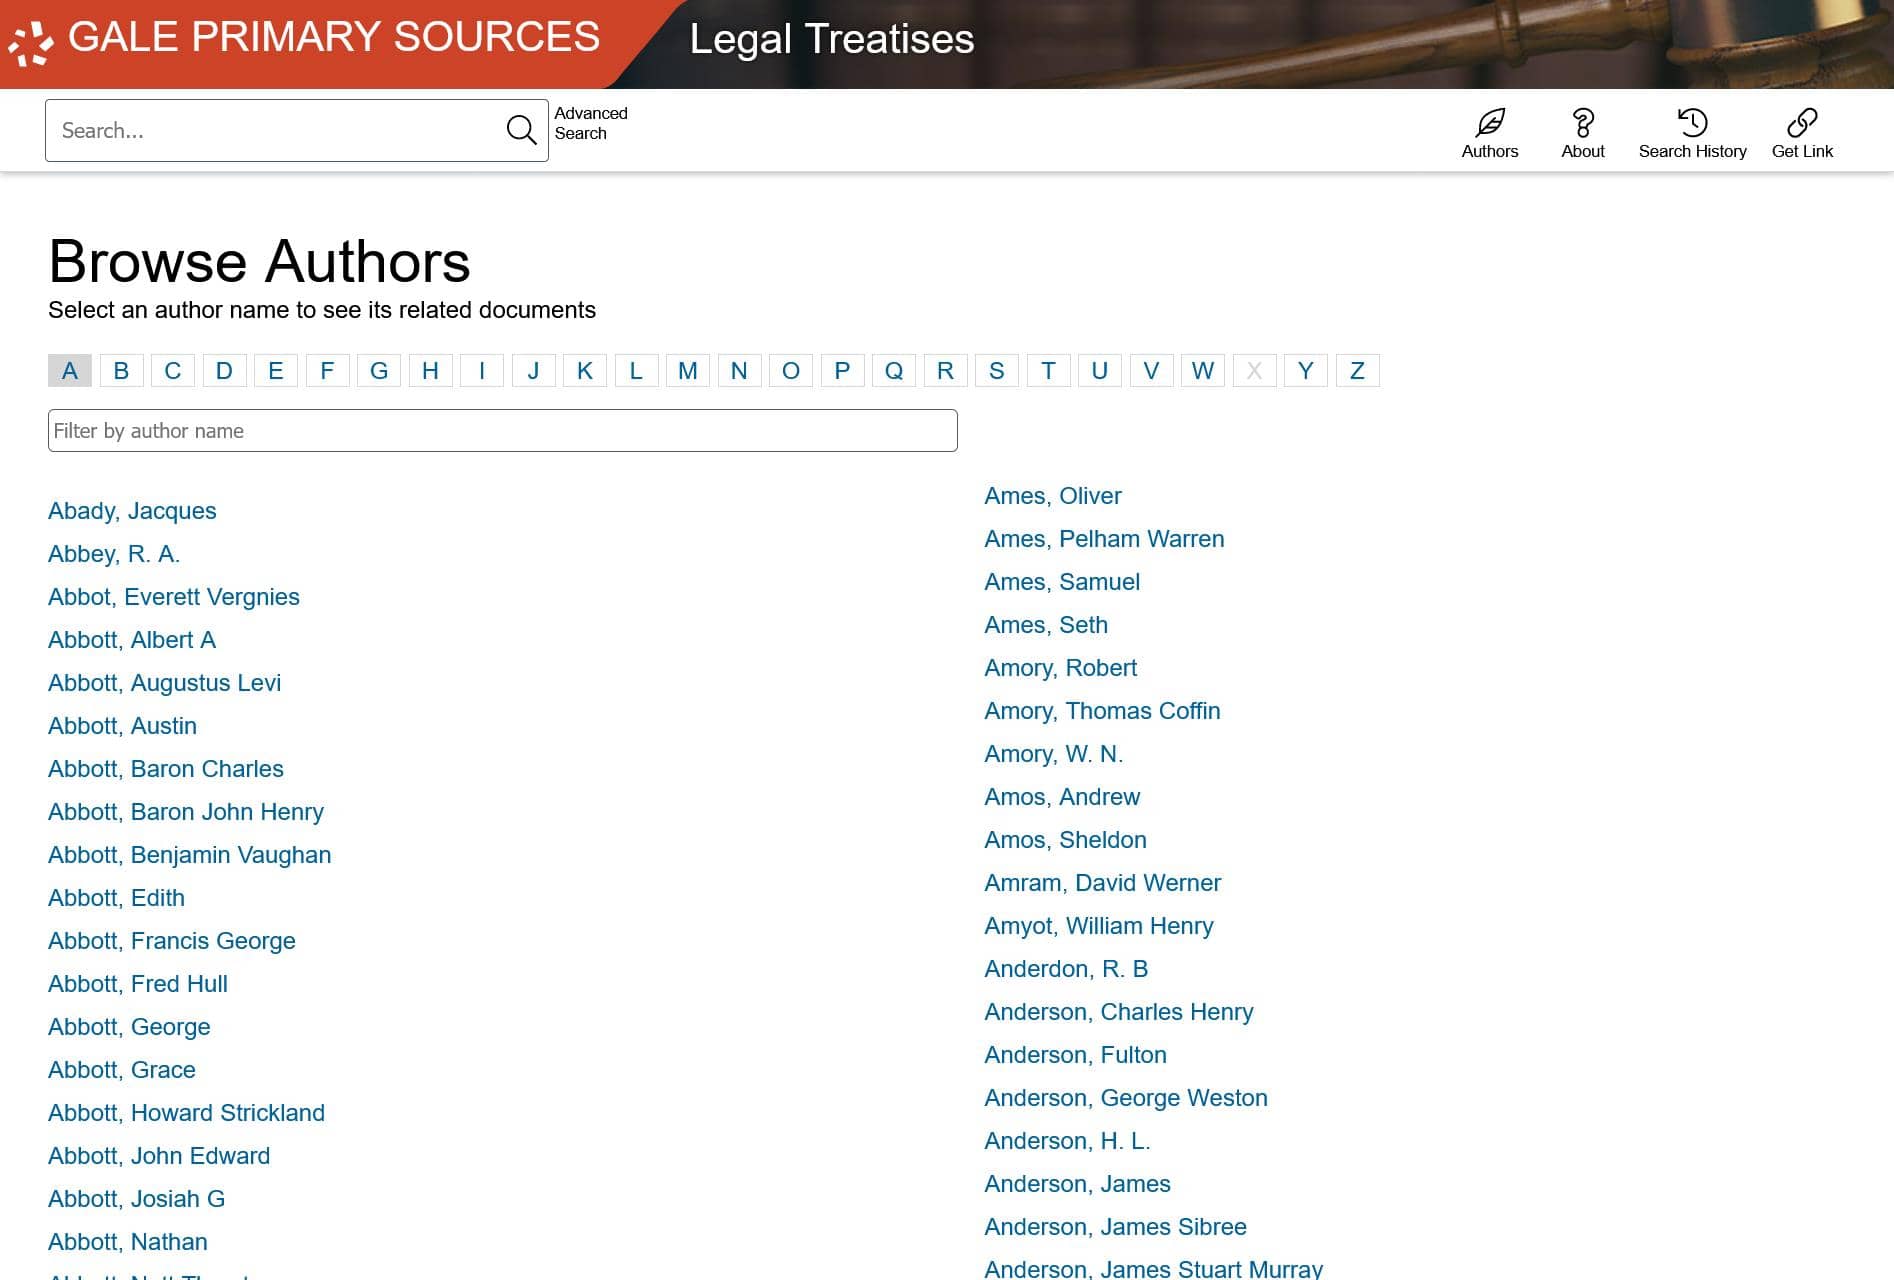Open author Abbey, R. A.

(x=114, y=554)
